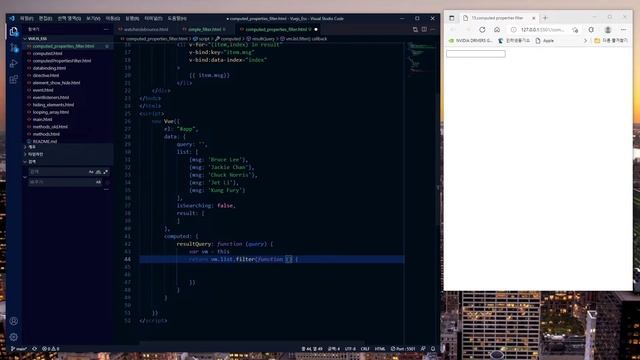Click the errors and warnings status indicator
This screenshot has width=640, height=360.
click(51, 349)
